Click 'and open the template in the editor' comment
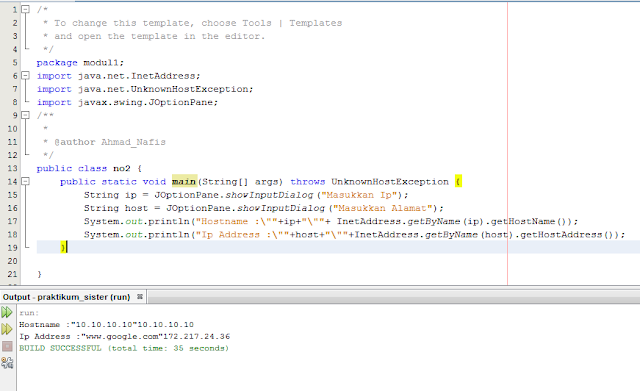The width and height of the screenshot is (640, 391). [154, 36]
